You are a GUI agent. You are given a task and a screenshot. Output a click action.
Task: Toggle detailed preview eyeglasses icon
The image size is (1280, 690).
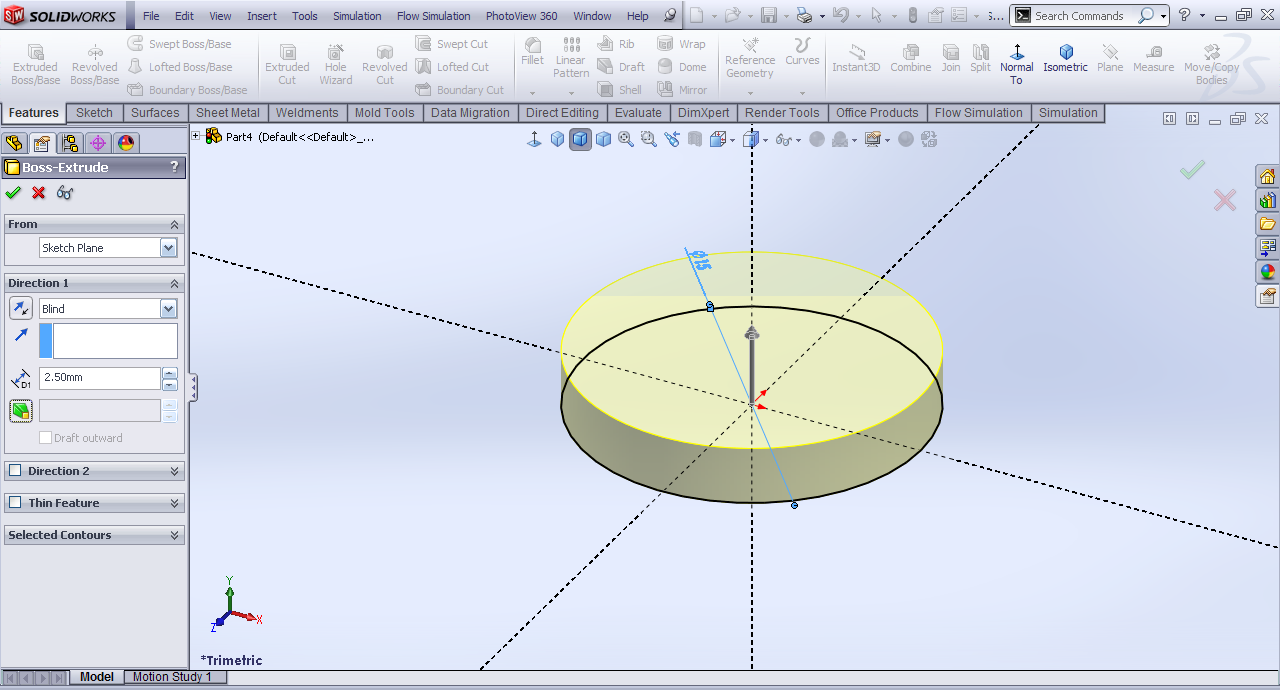click(65, 193)
